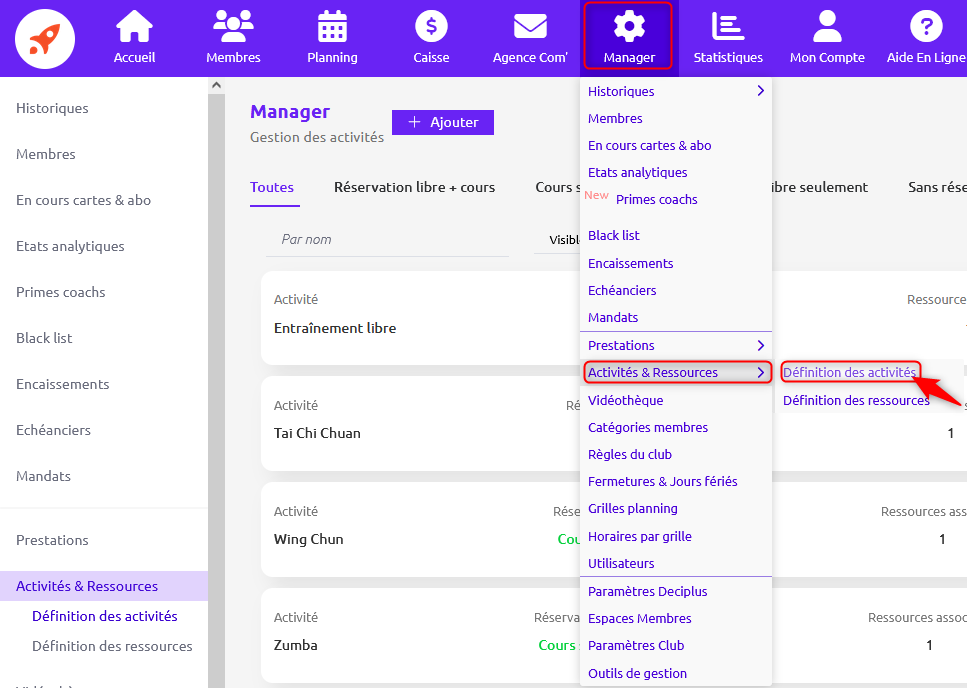Open Utilisateurs menu entry
Image resolution: width=967 pixels, height=688 pixels.
(x=621, y=563)
